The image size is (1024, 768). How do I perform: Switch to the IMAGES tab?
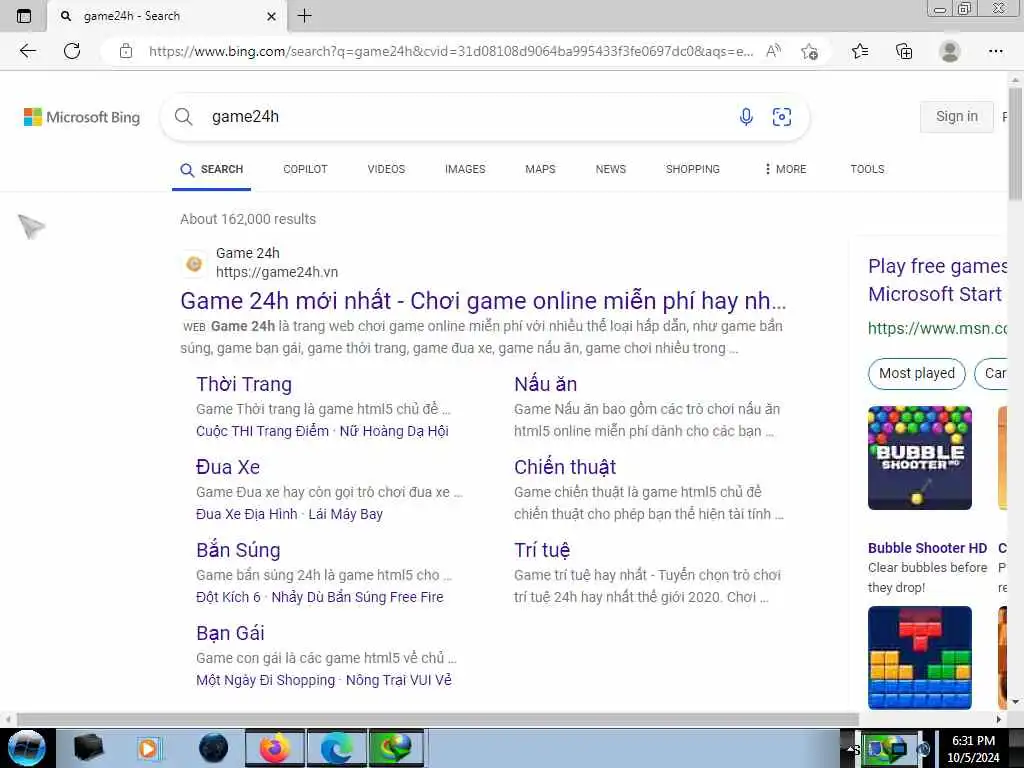point(465,169)
